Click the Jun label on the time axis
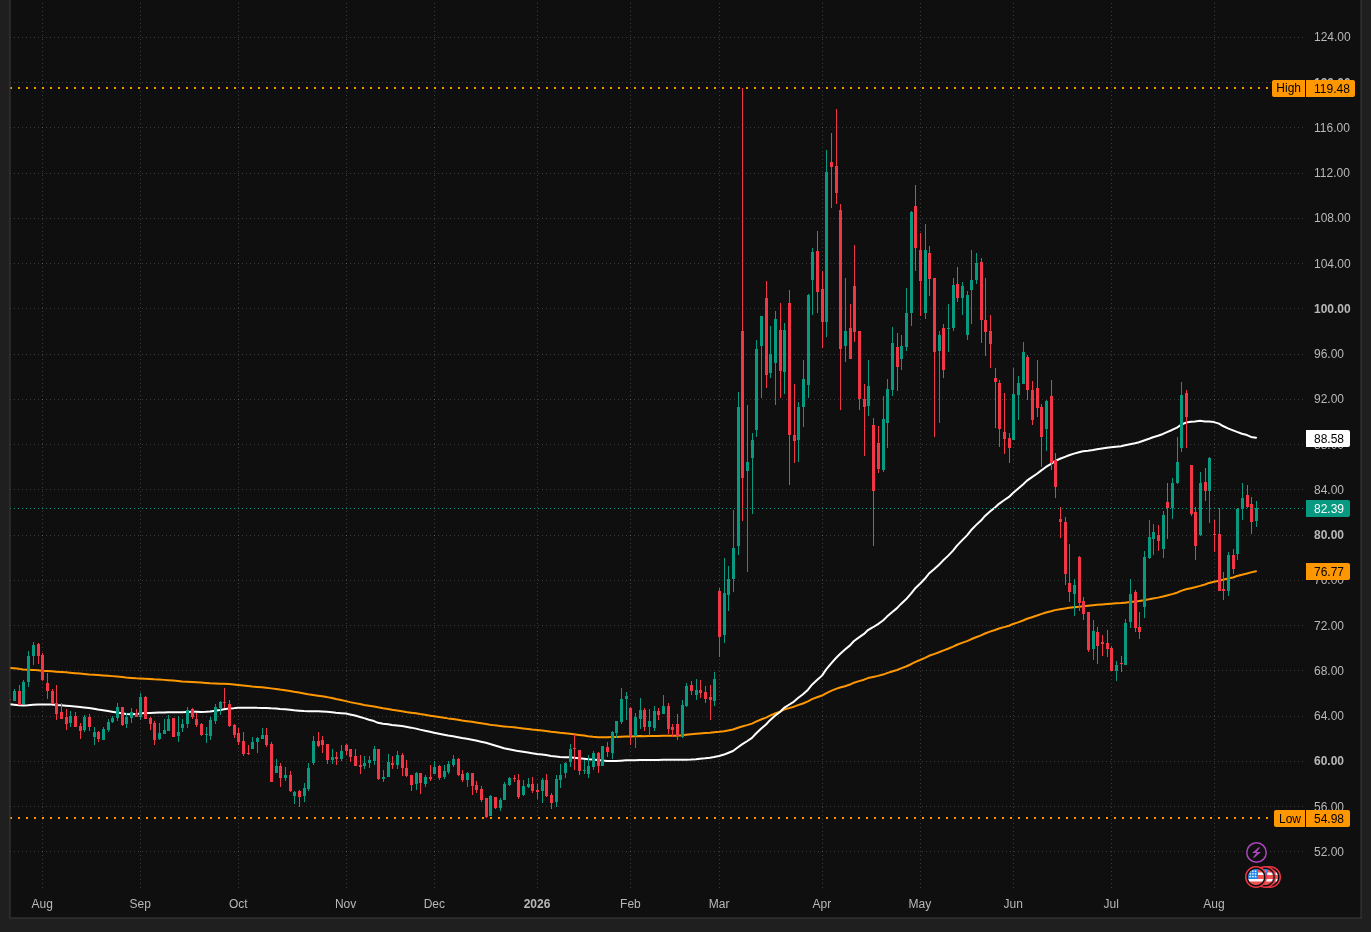The image size is (1371, 932). [x=1013, y=904]
